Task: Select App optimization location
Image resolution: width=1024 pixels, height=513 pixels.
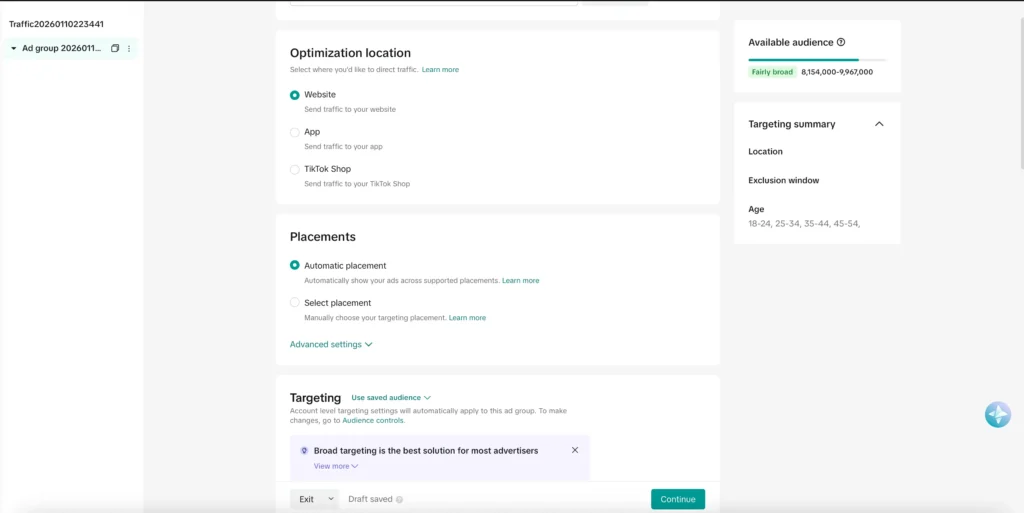Action: [295, 132]
